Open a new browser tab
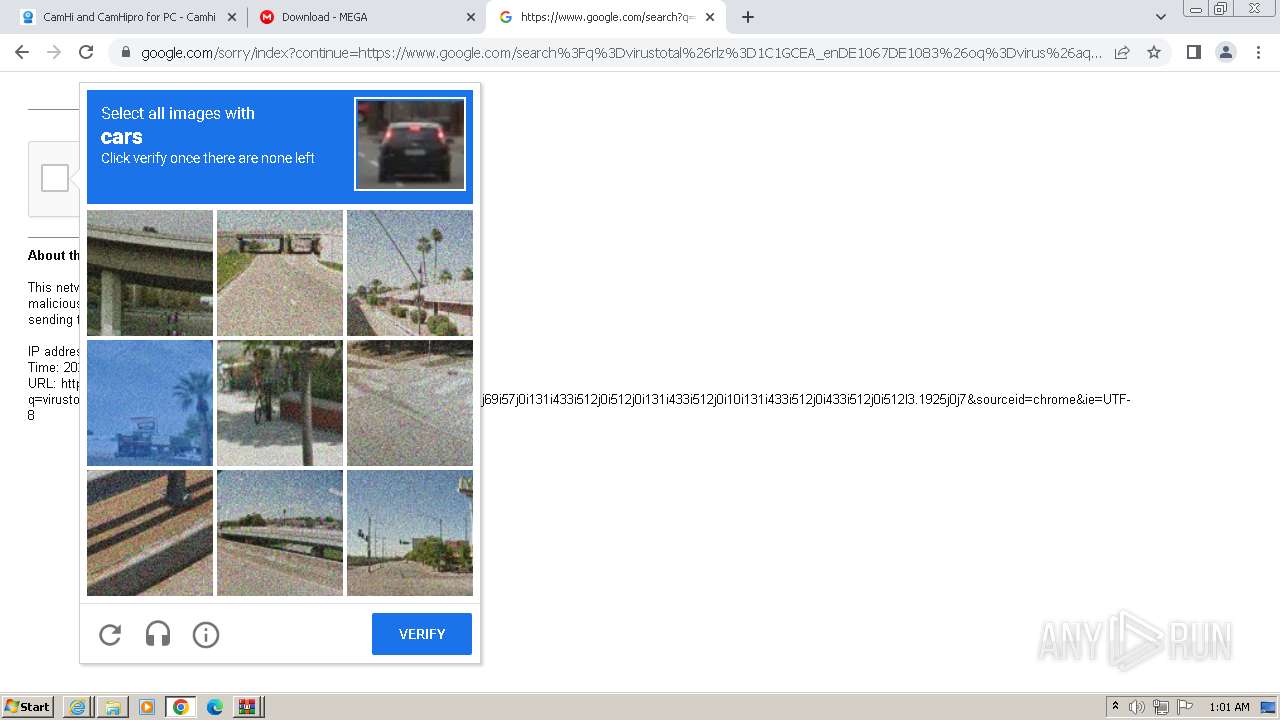This screenshot has width=1280, height=720. (x=748, y=17)
